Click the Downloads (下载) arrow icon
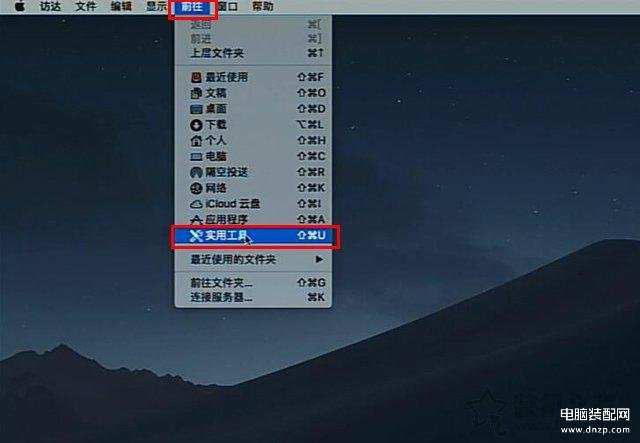The height and width of the screenshot is (443, 640). coord(196,125)
